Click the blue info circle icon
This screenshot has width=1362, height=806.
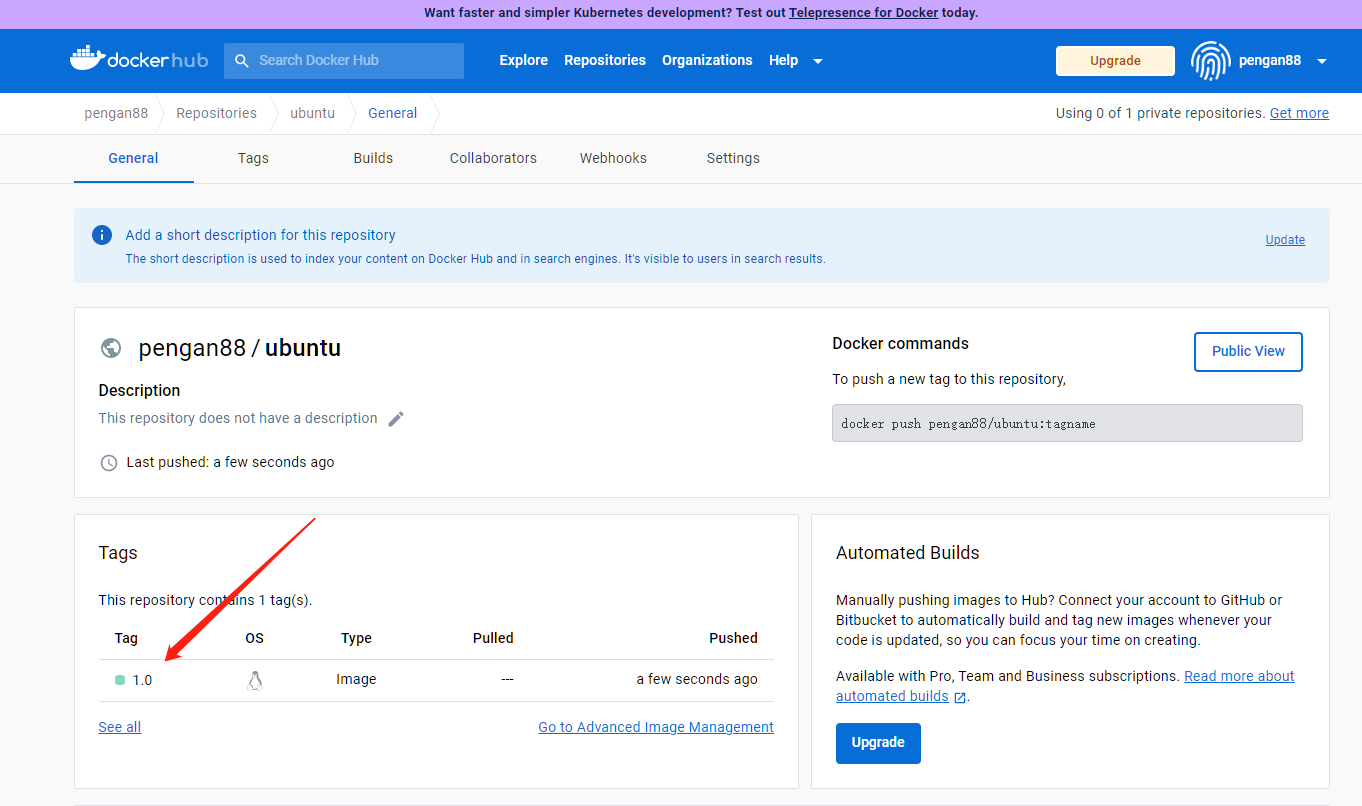102,235
